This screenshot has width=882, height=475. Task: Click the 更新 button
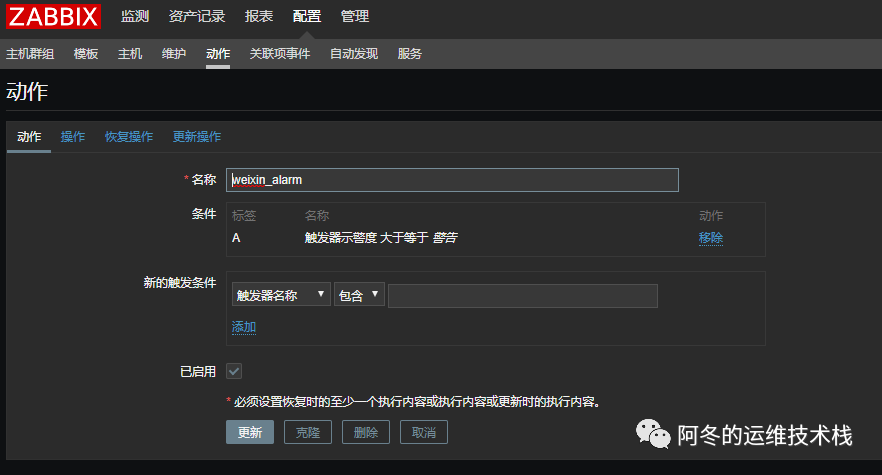pyautogui.click(x=250, y=432)
